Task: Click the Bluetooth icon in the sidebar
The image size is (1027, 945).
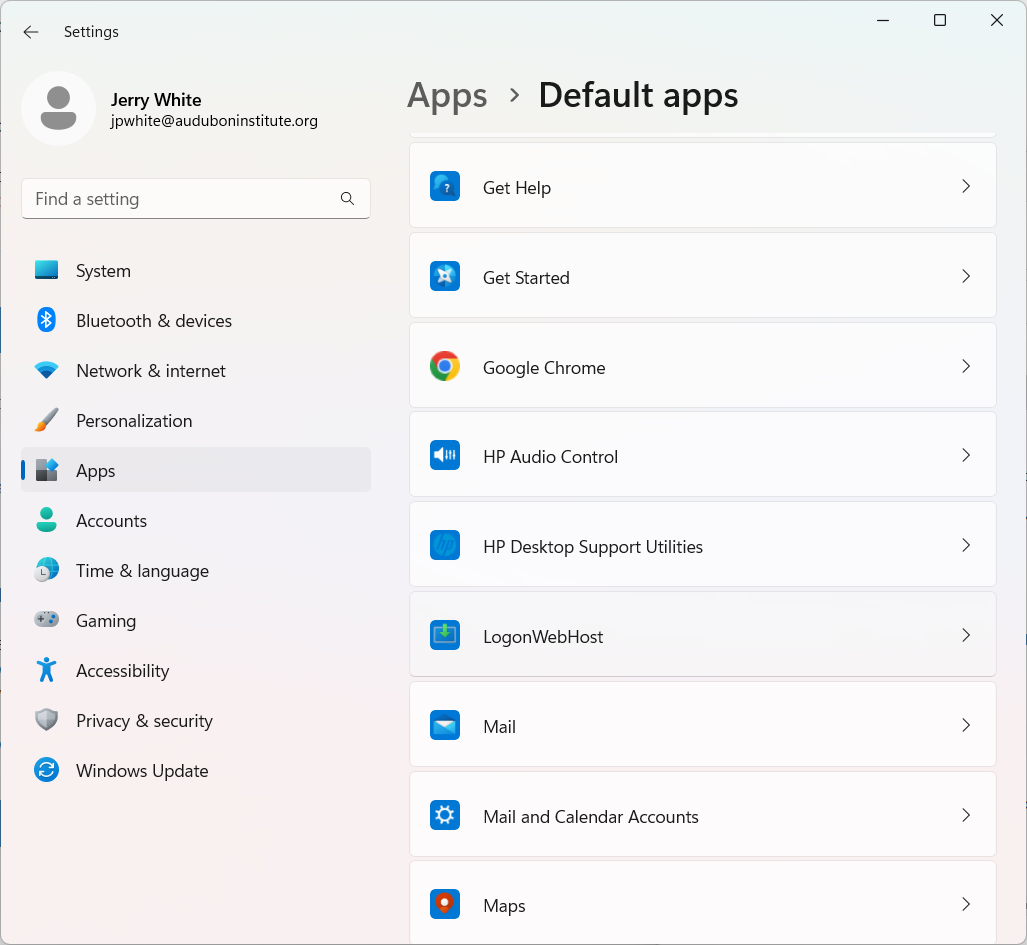Action: (x=47, y=320)
